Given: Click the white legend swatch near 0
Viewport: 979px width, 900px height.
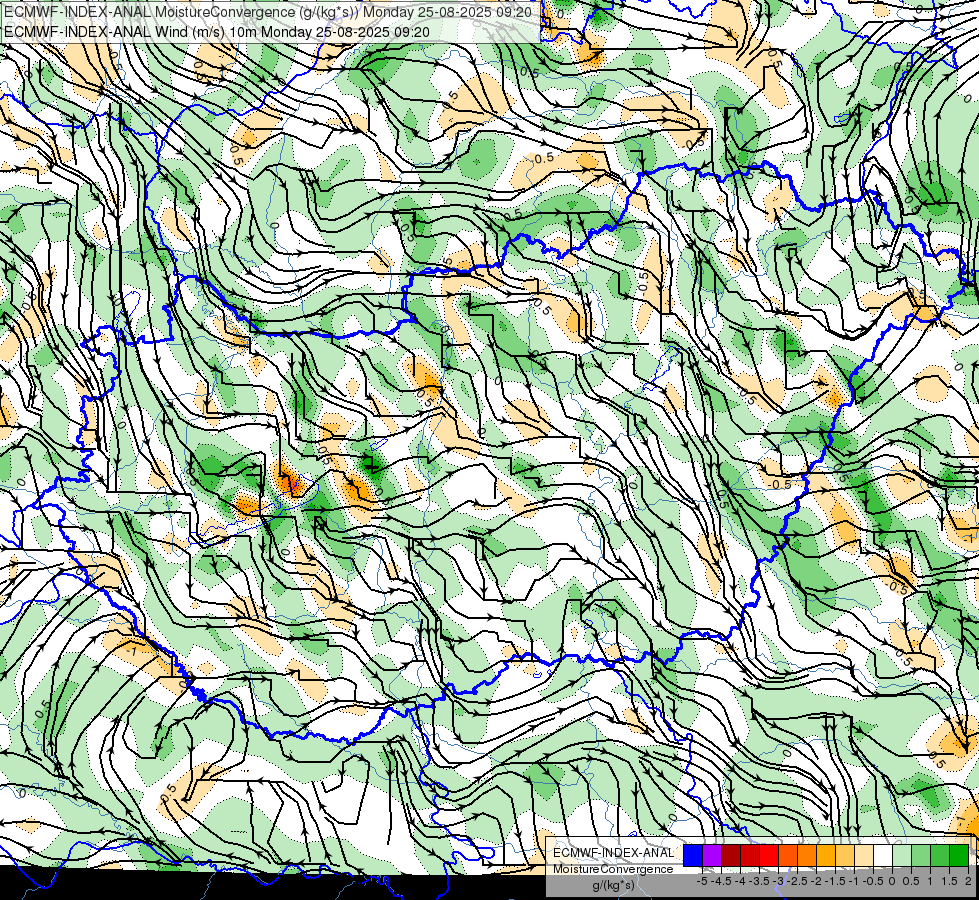Looking at the screenshot, I should (x=883, y=855).
